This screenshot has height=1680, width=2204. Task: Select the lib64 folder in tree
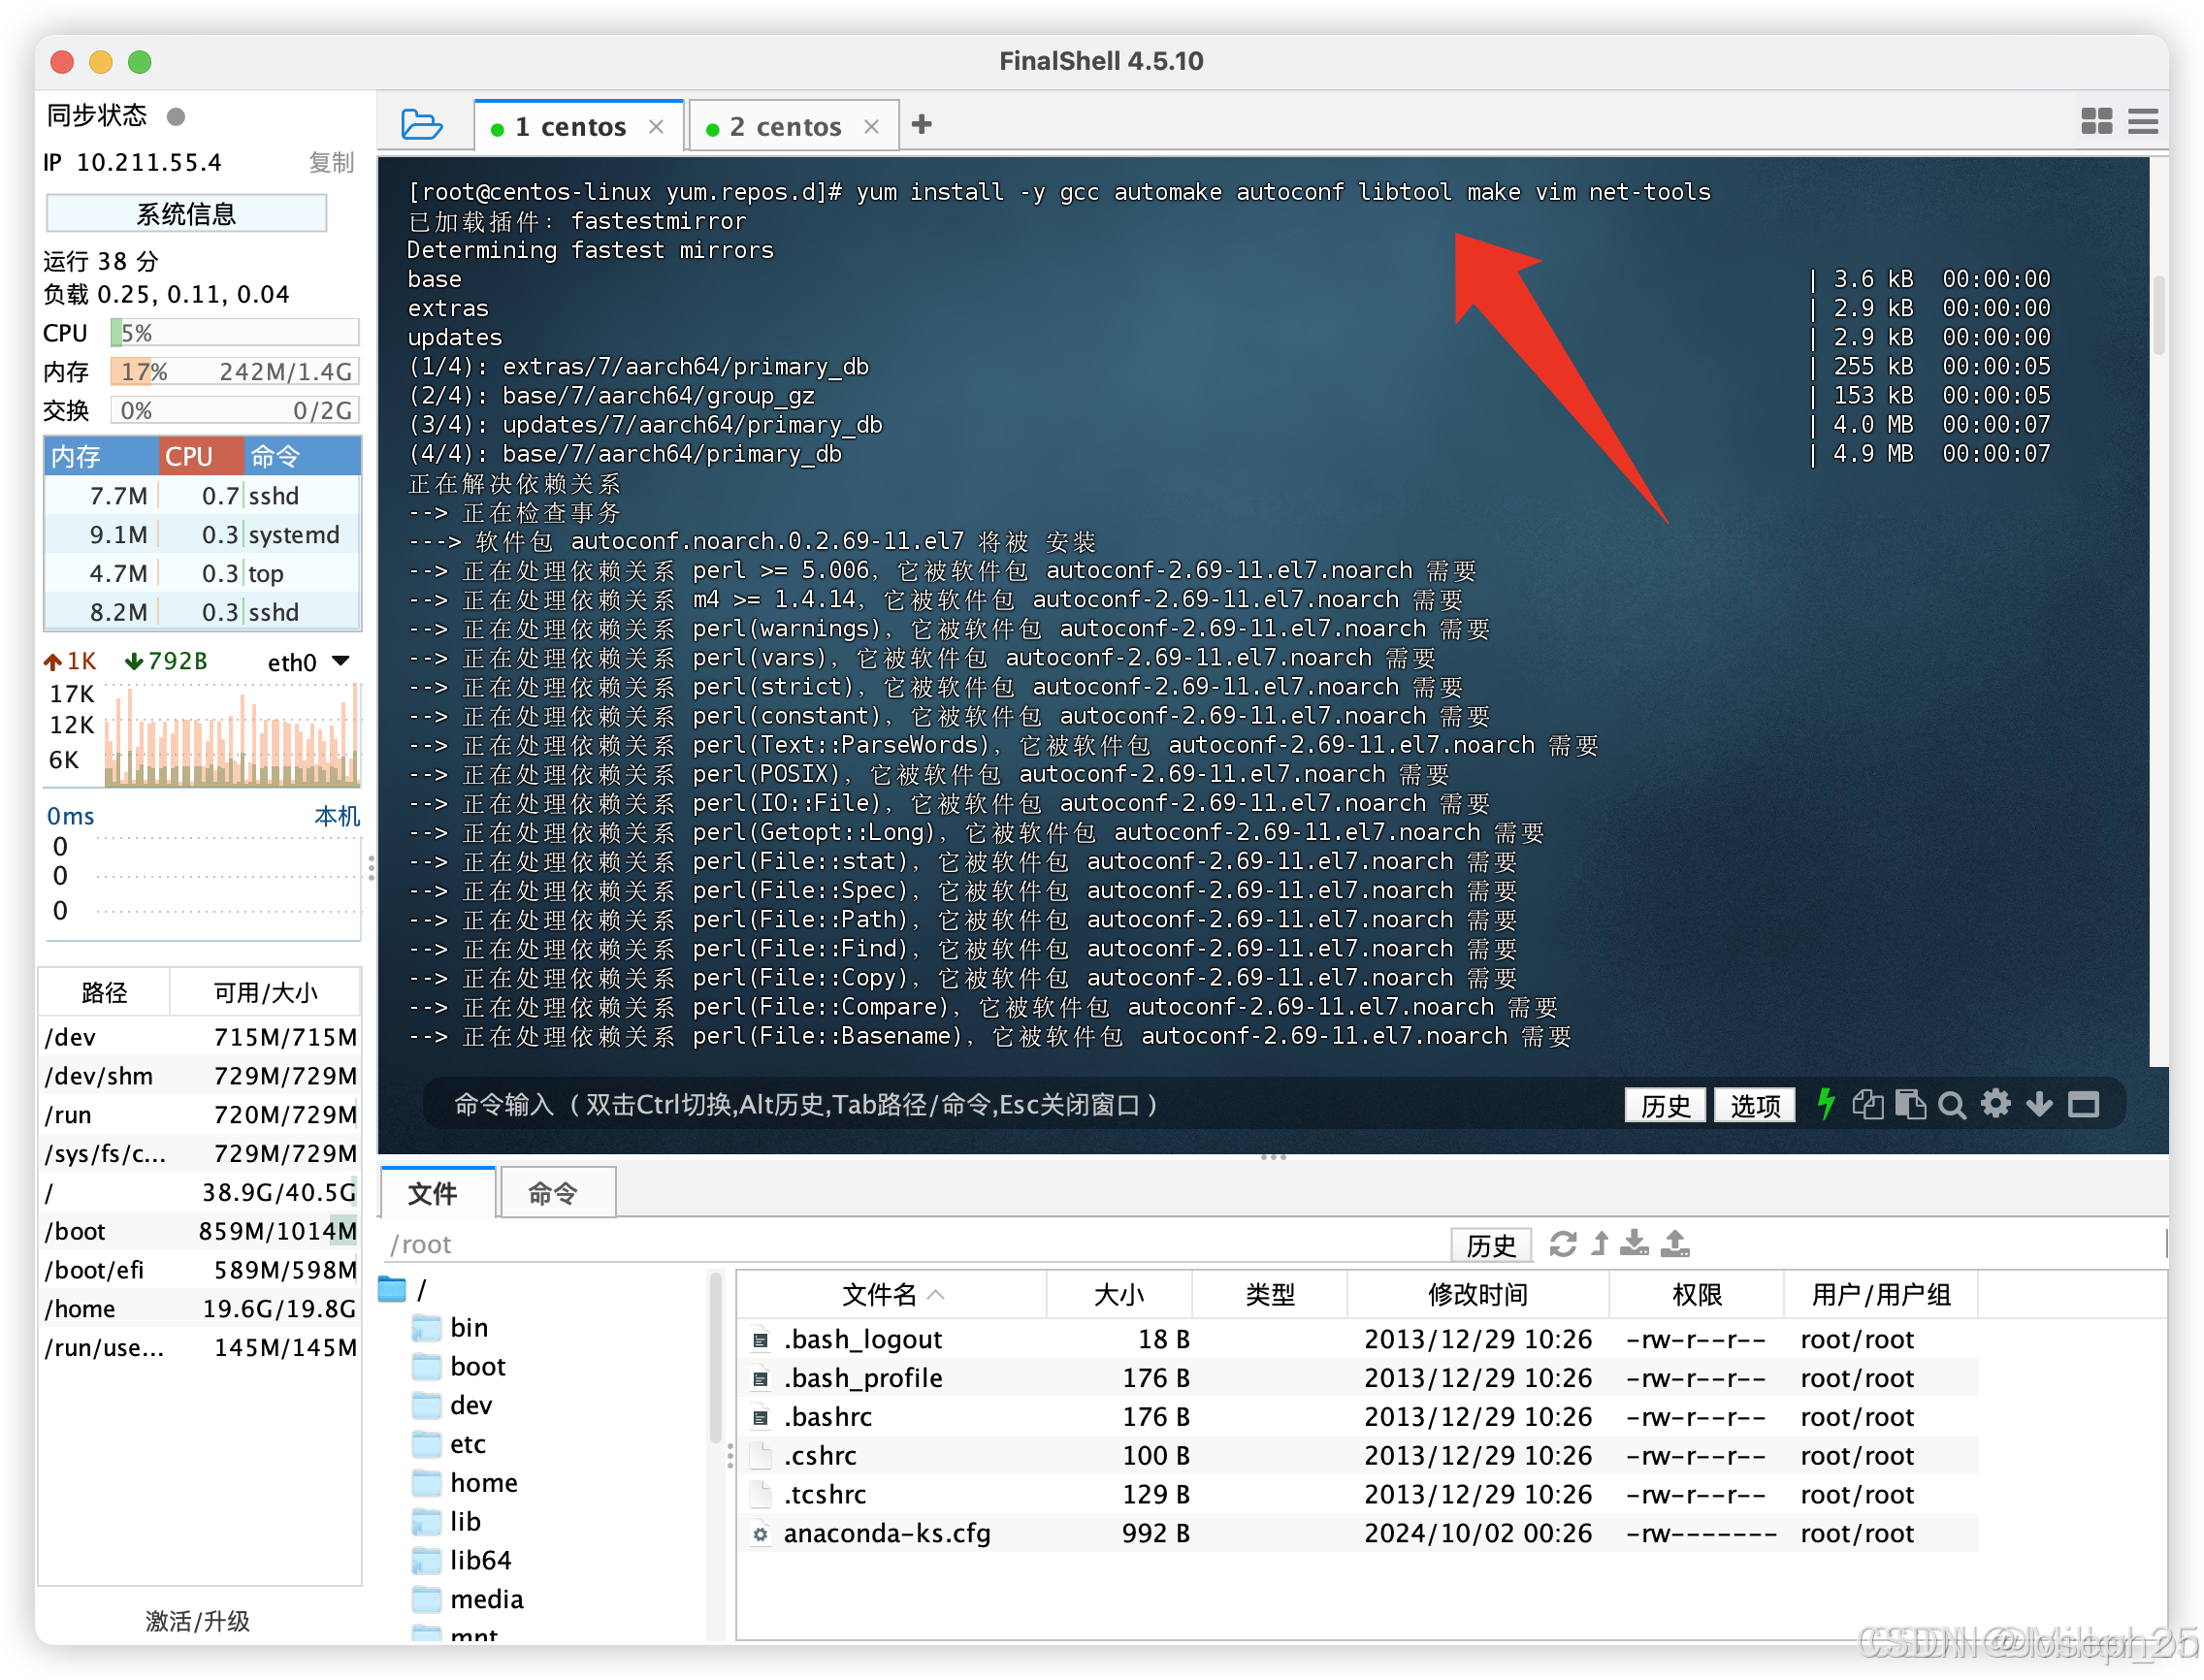462,1560
